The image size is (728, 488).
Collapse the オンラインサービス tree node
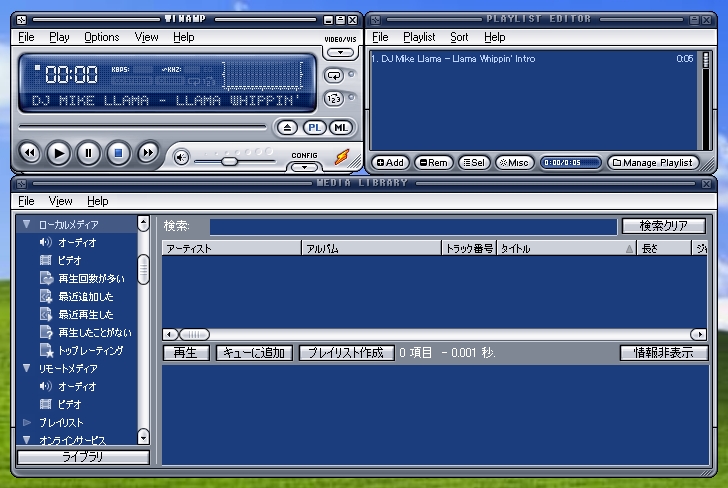[x=27, y=439]
